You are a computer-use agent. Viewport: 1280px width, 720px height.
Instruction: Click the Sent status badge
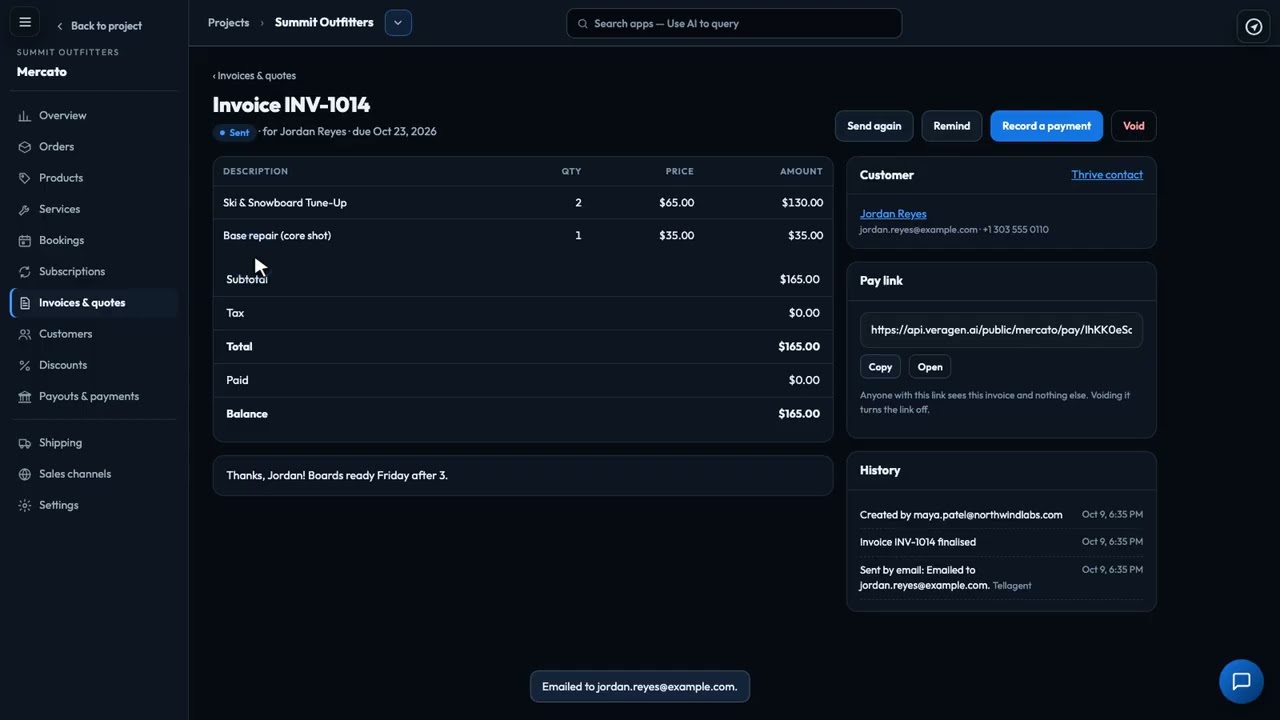234,132
